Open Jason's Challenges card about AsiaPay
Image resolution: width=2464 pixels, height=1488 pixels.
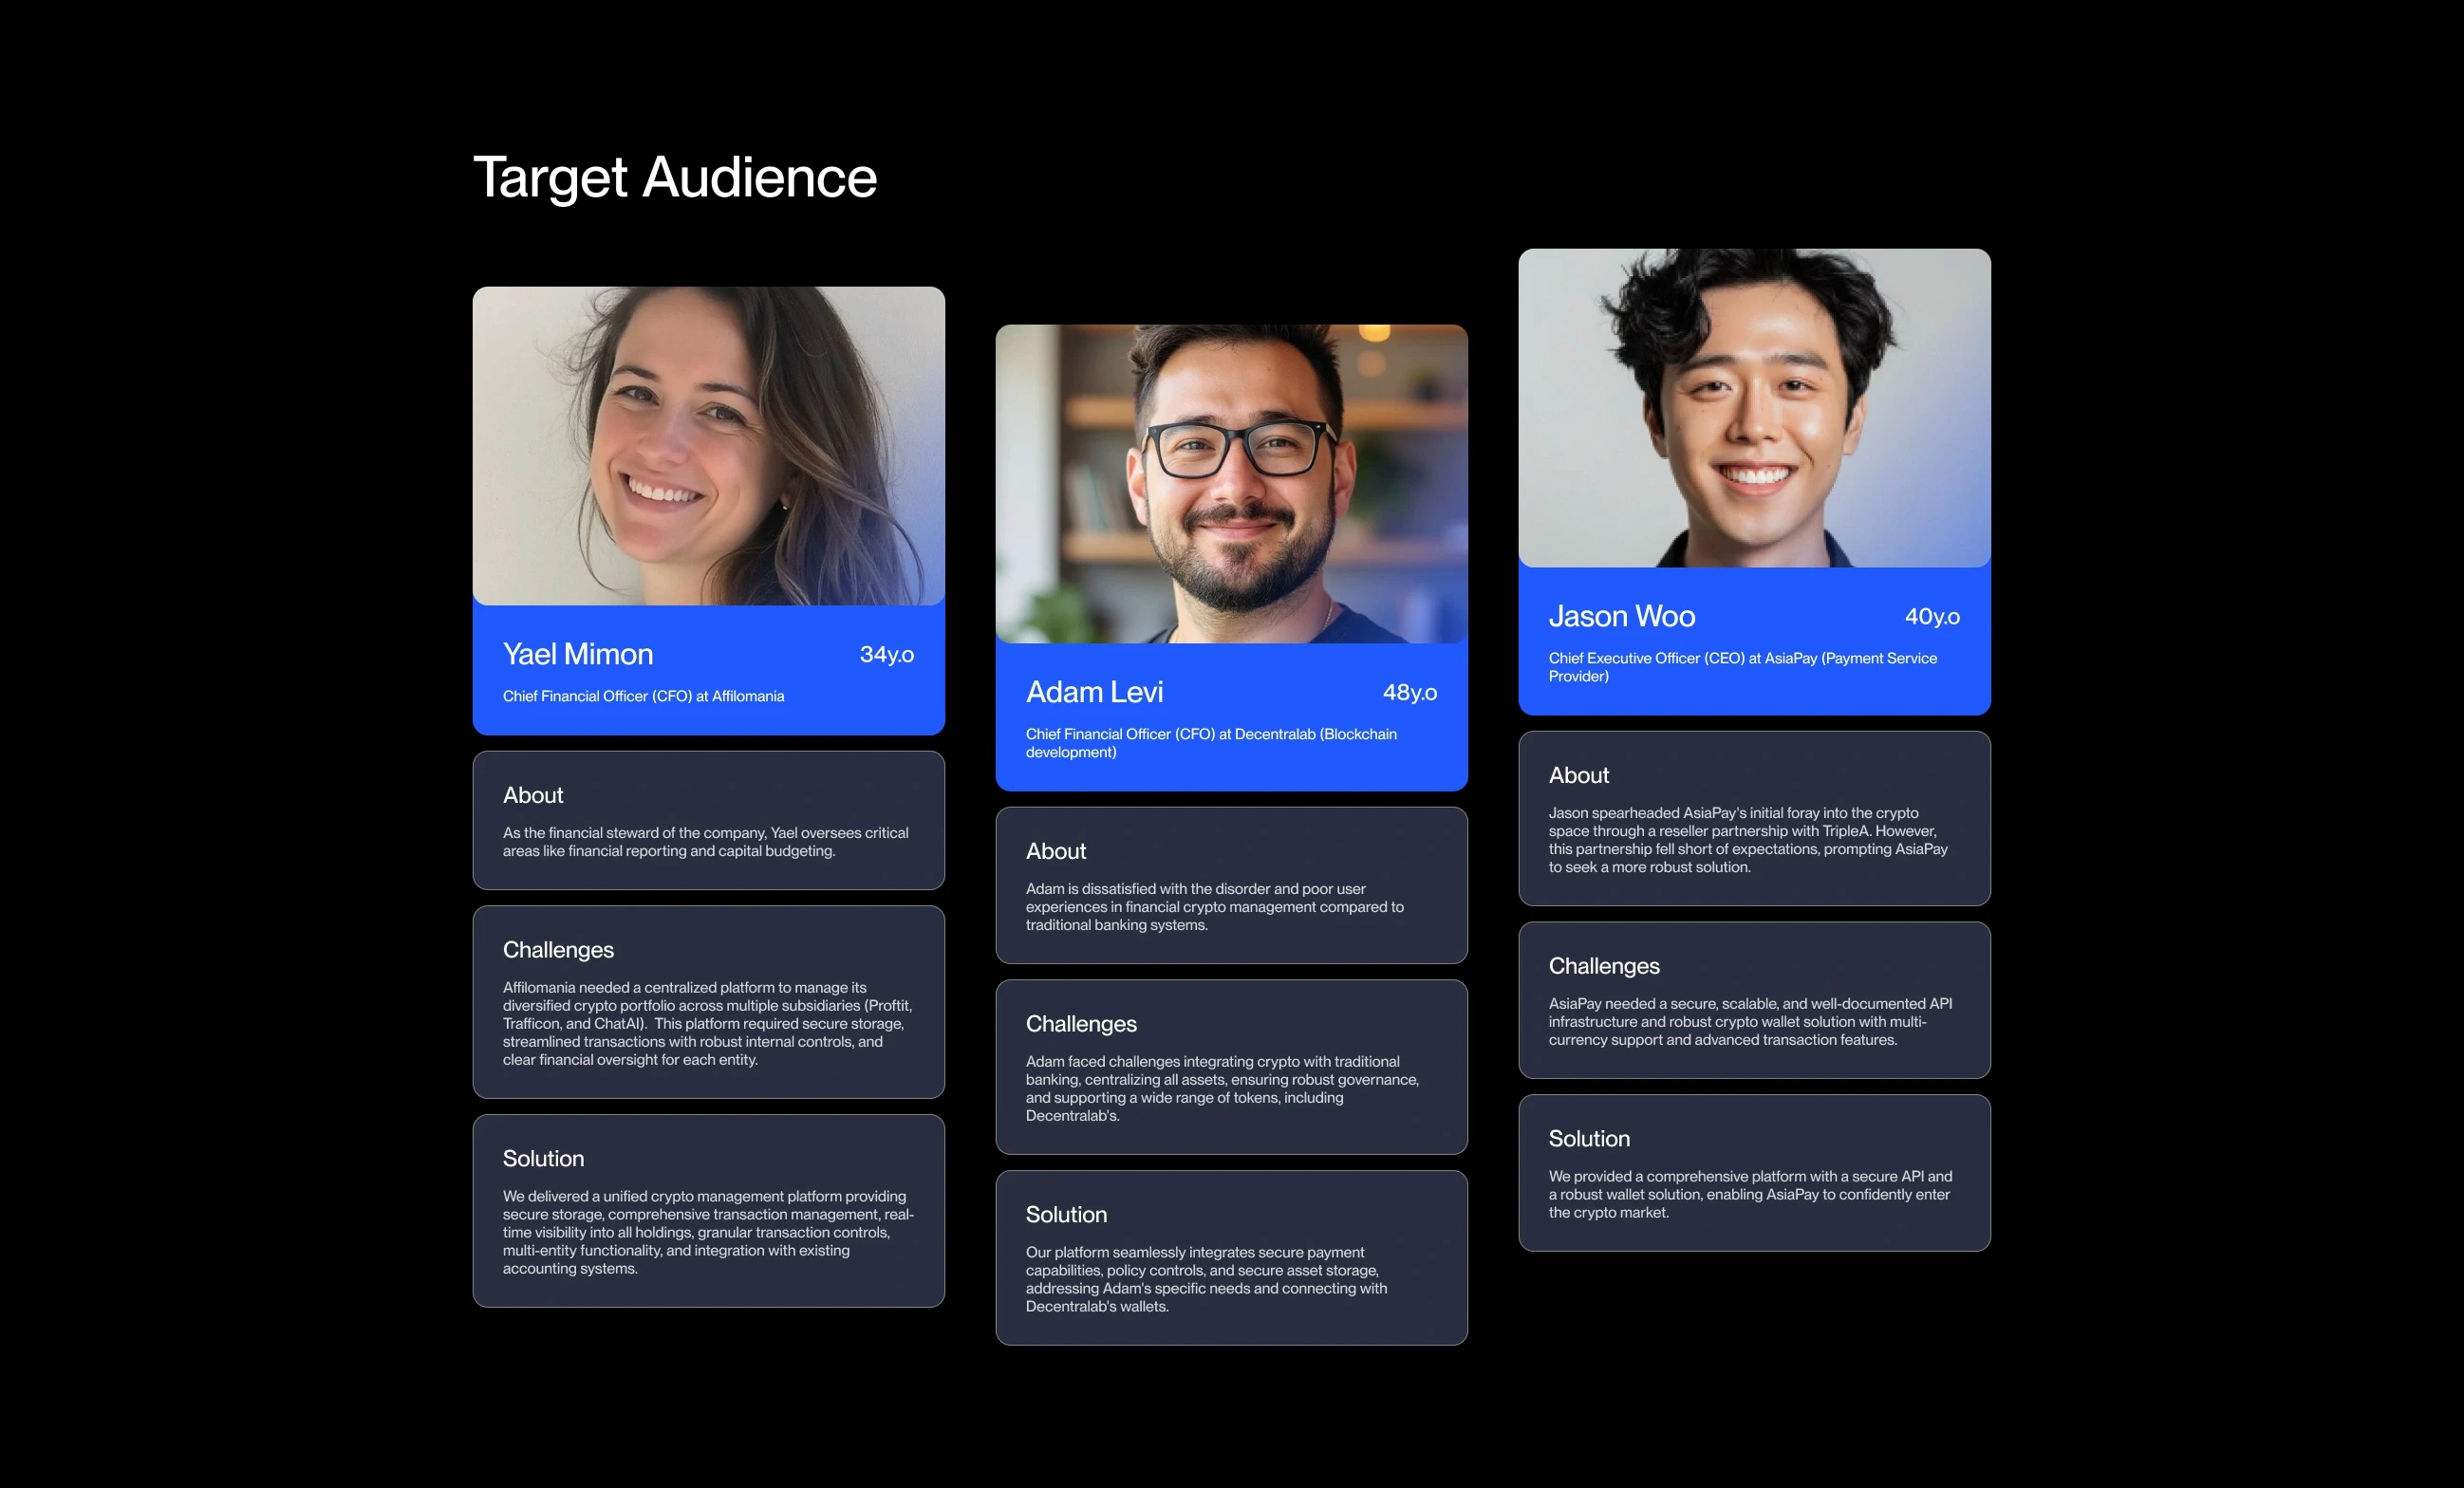[1754, 1000]
